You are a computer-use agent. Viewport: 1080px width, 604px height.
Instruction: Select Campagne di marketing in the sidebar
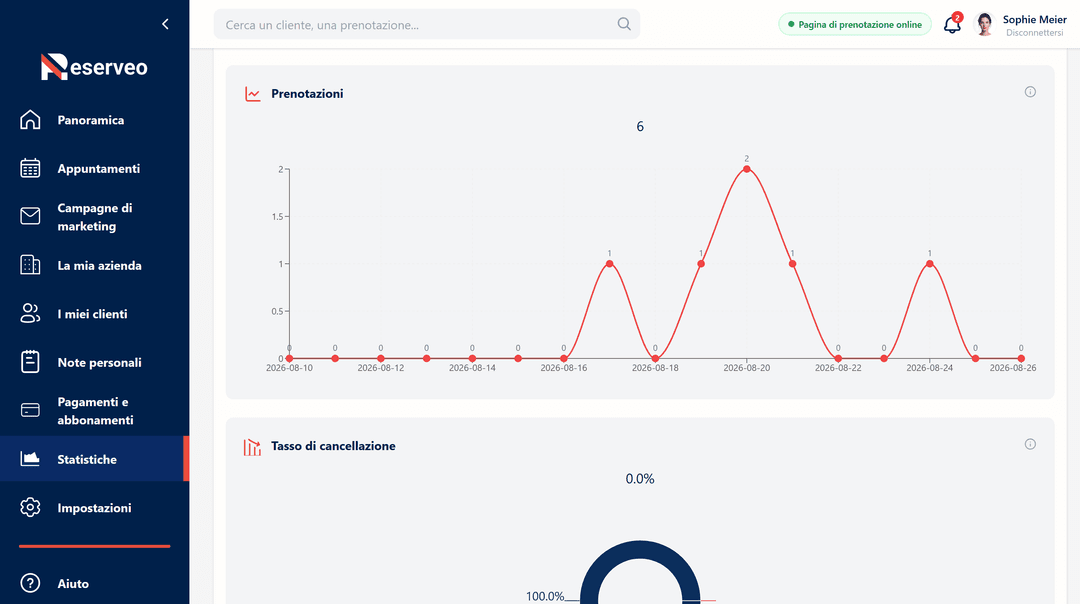[x=94, y=217]
